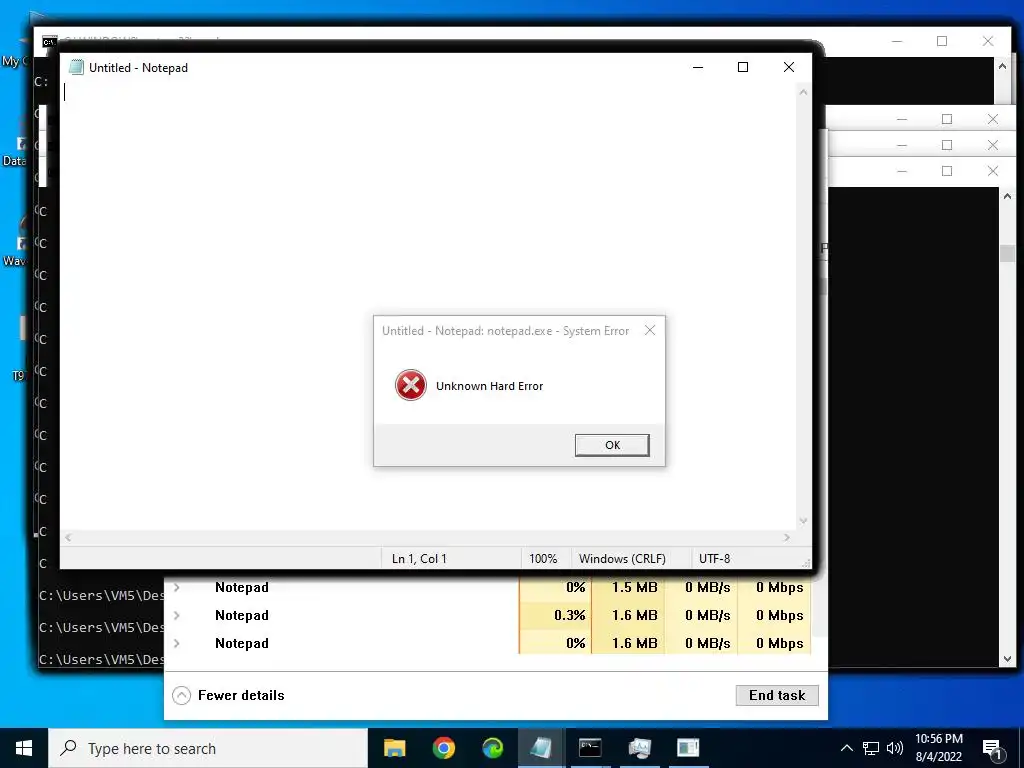The width and height of the screenshot is (1024, 768).
Task: Expand the Notepad row showing 0.3% CPU
Action: point(177,615)
